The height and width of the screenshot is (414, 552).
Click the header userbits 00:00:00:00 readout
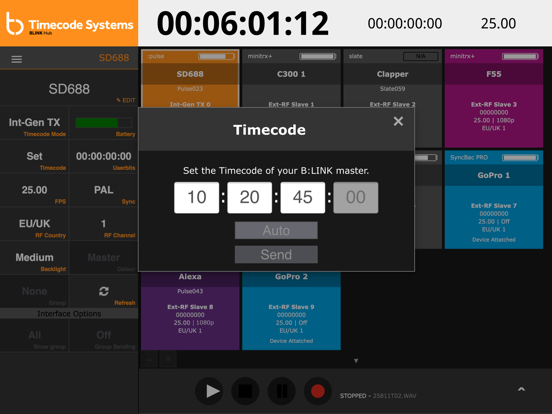coord(405,24)
